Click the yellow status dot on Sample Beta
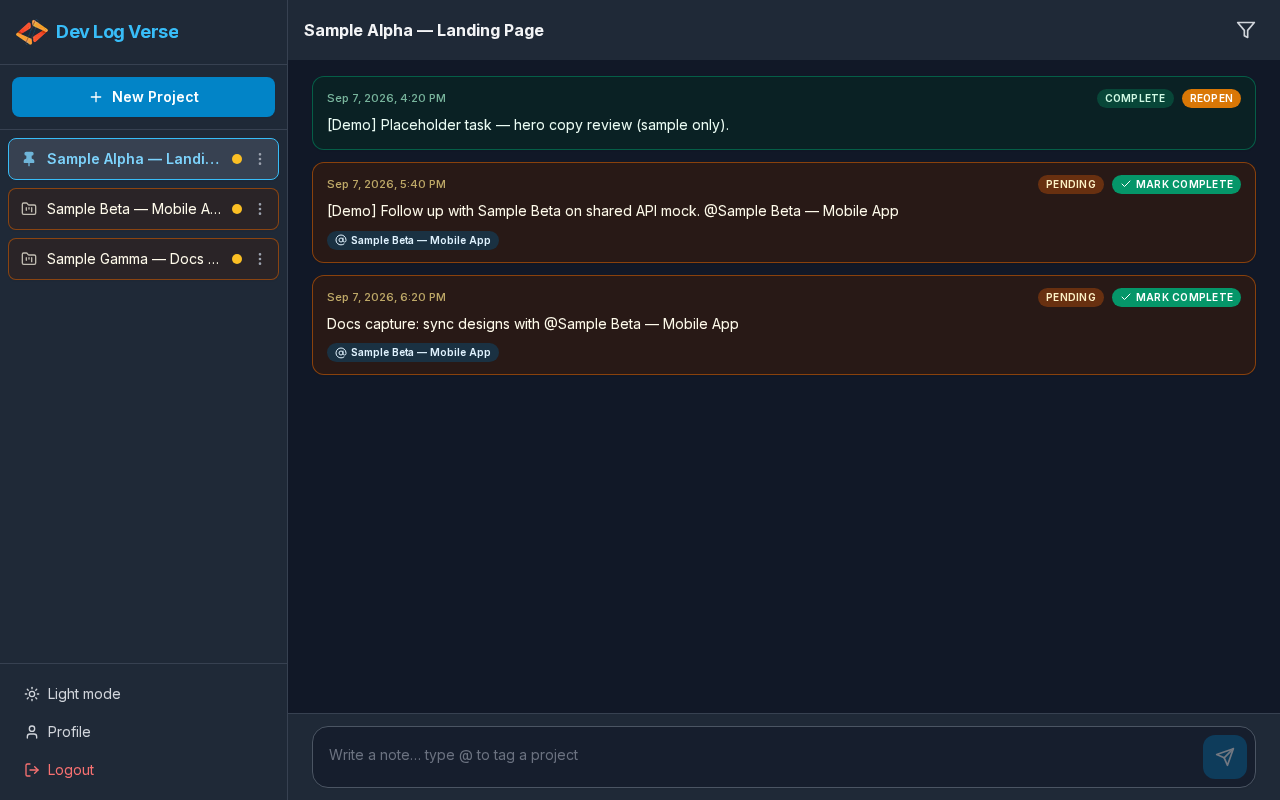Viewport: 1280px width, 800px height. coord(237,209)
